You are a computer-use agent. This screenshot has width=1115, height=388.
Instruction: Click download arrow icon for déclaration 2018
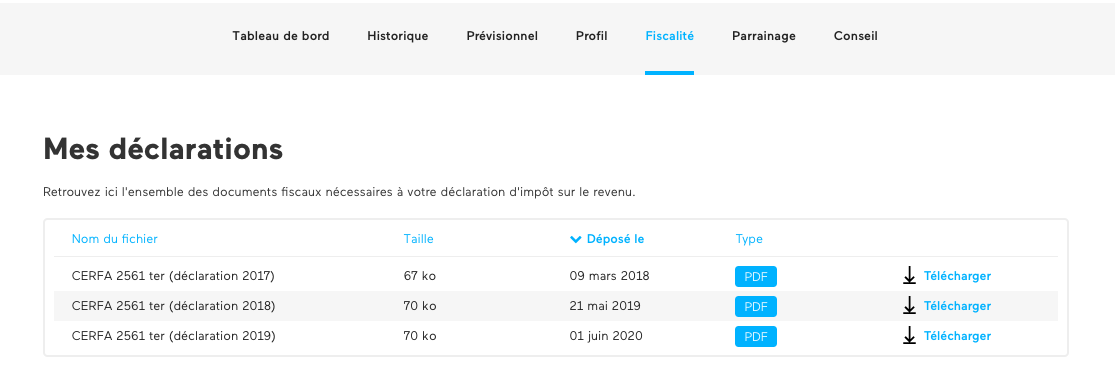pyautogui.click(x=909, y=306)
